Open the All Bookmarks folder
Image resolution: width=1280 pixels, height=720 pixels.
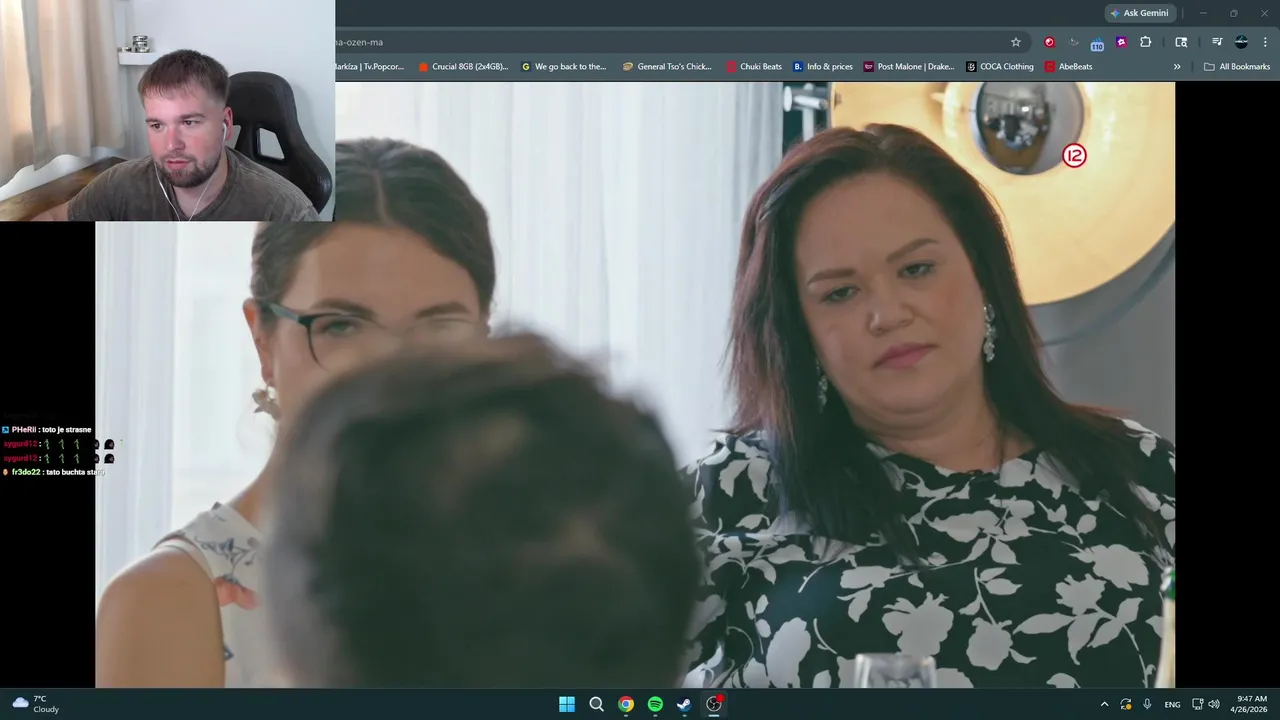[1237, 67]
